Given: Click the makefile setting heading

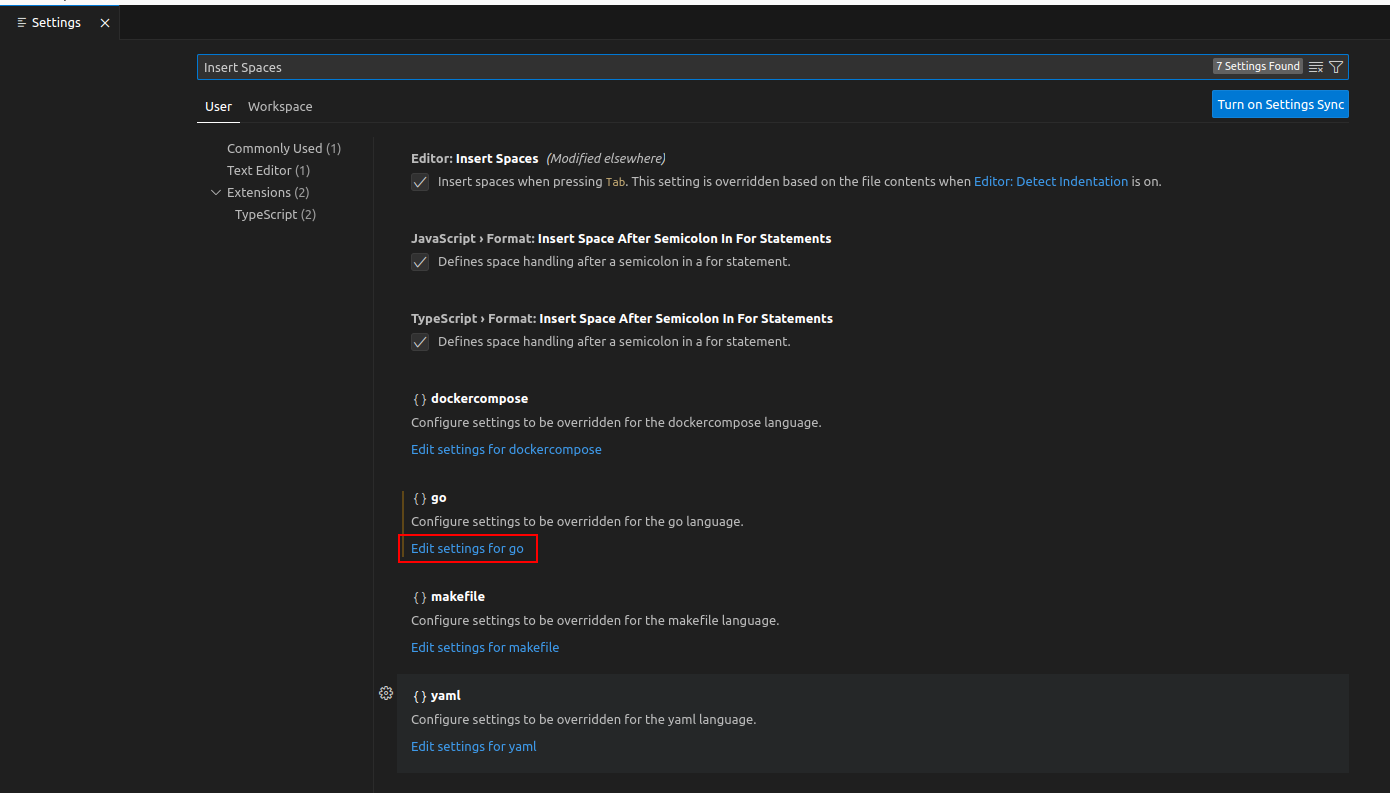Looking at the screenshot, I should tap(458, 596).
